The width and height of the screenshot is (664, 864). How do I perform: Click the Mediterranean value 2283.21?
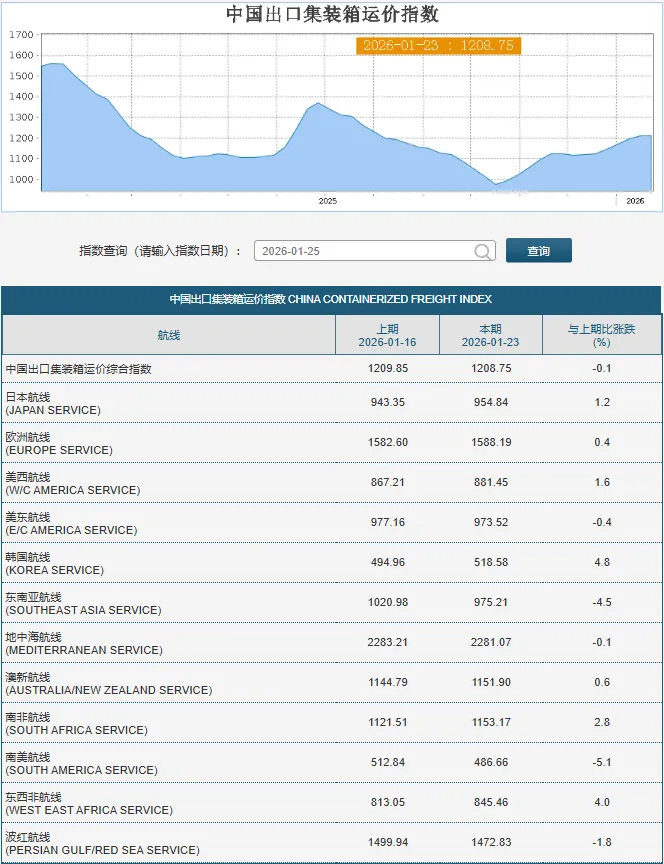coord(388,642)
